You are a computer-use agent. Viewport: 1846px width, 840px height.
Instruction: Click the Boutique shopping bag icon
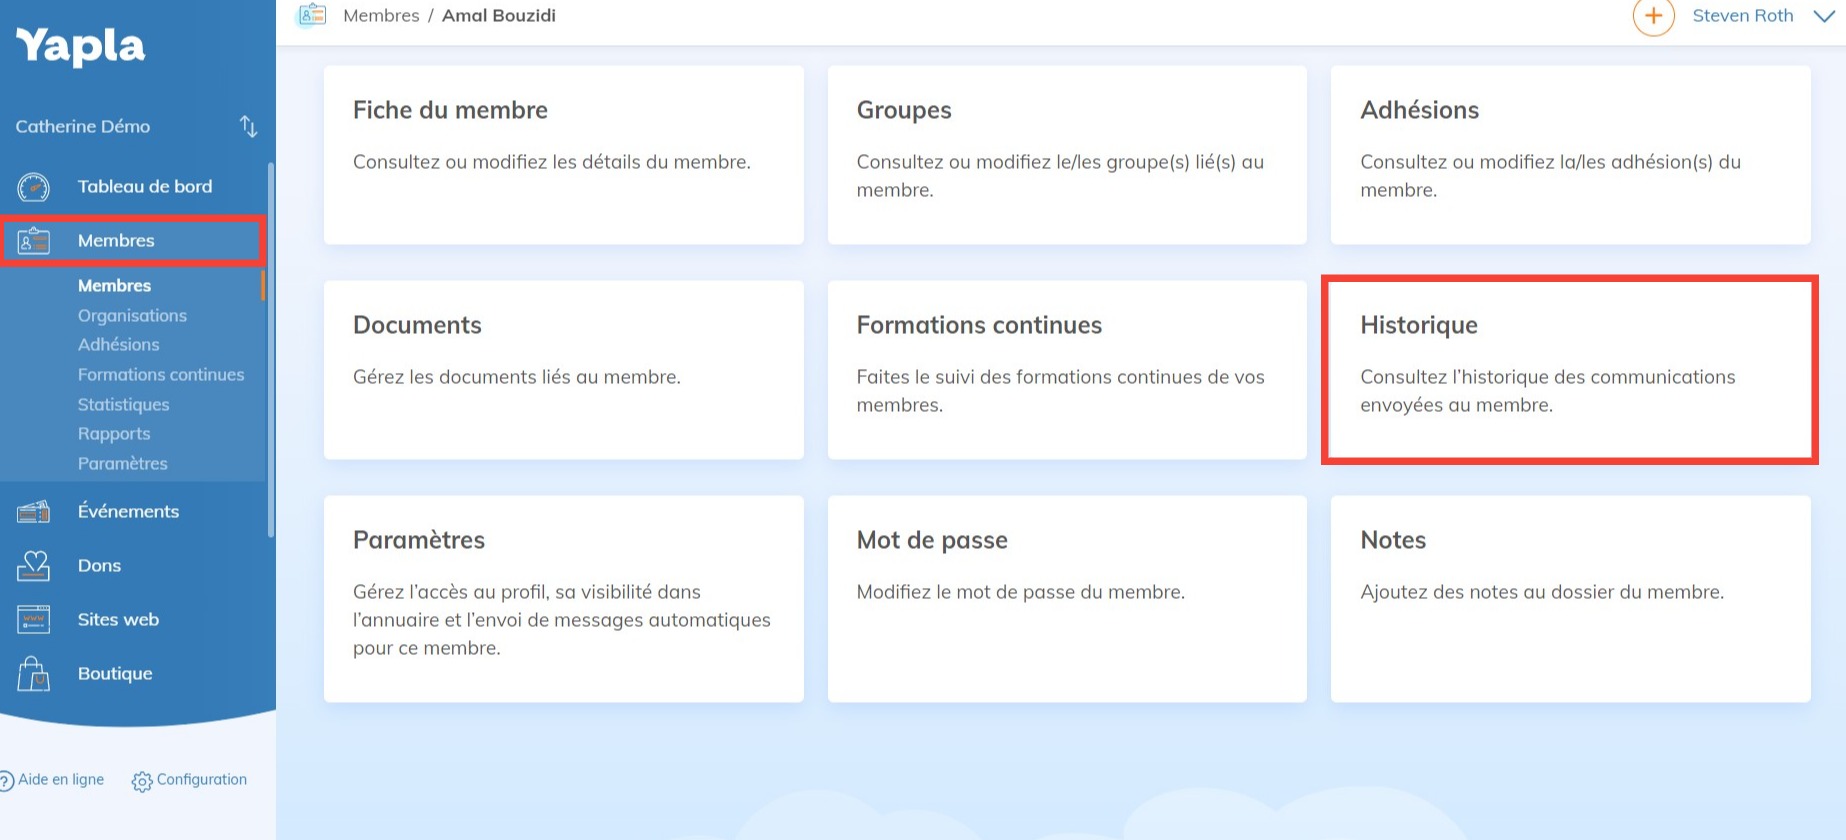pyautogui.click(x=34, y=674)
